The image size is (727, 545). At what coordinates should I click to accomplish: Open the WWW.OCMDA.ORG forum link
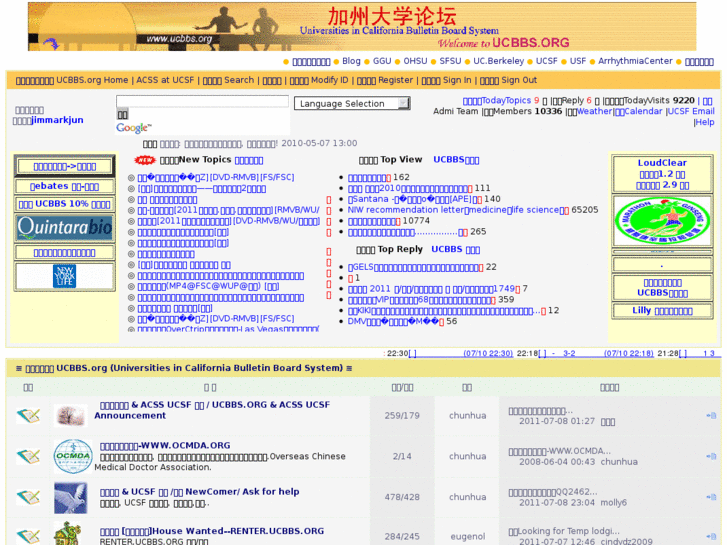(x=165, y=446)
